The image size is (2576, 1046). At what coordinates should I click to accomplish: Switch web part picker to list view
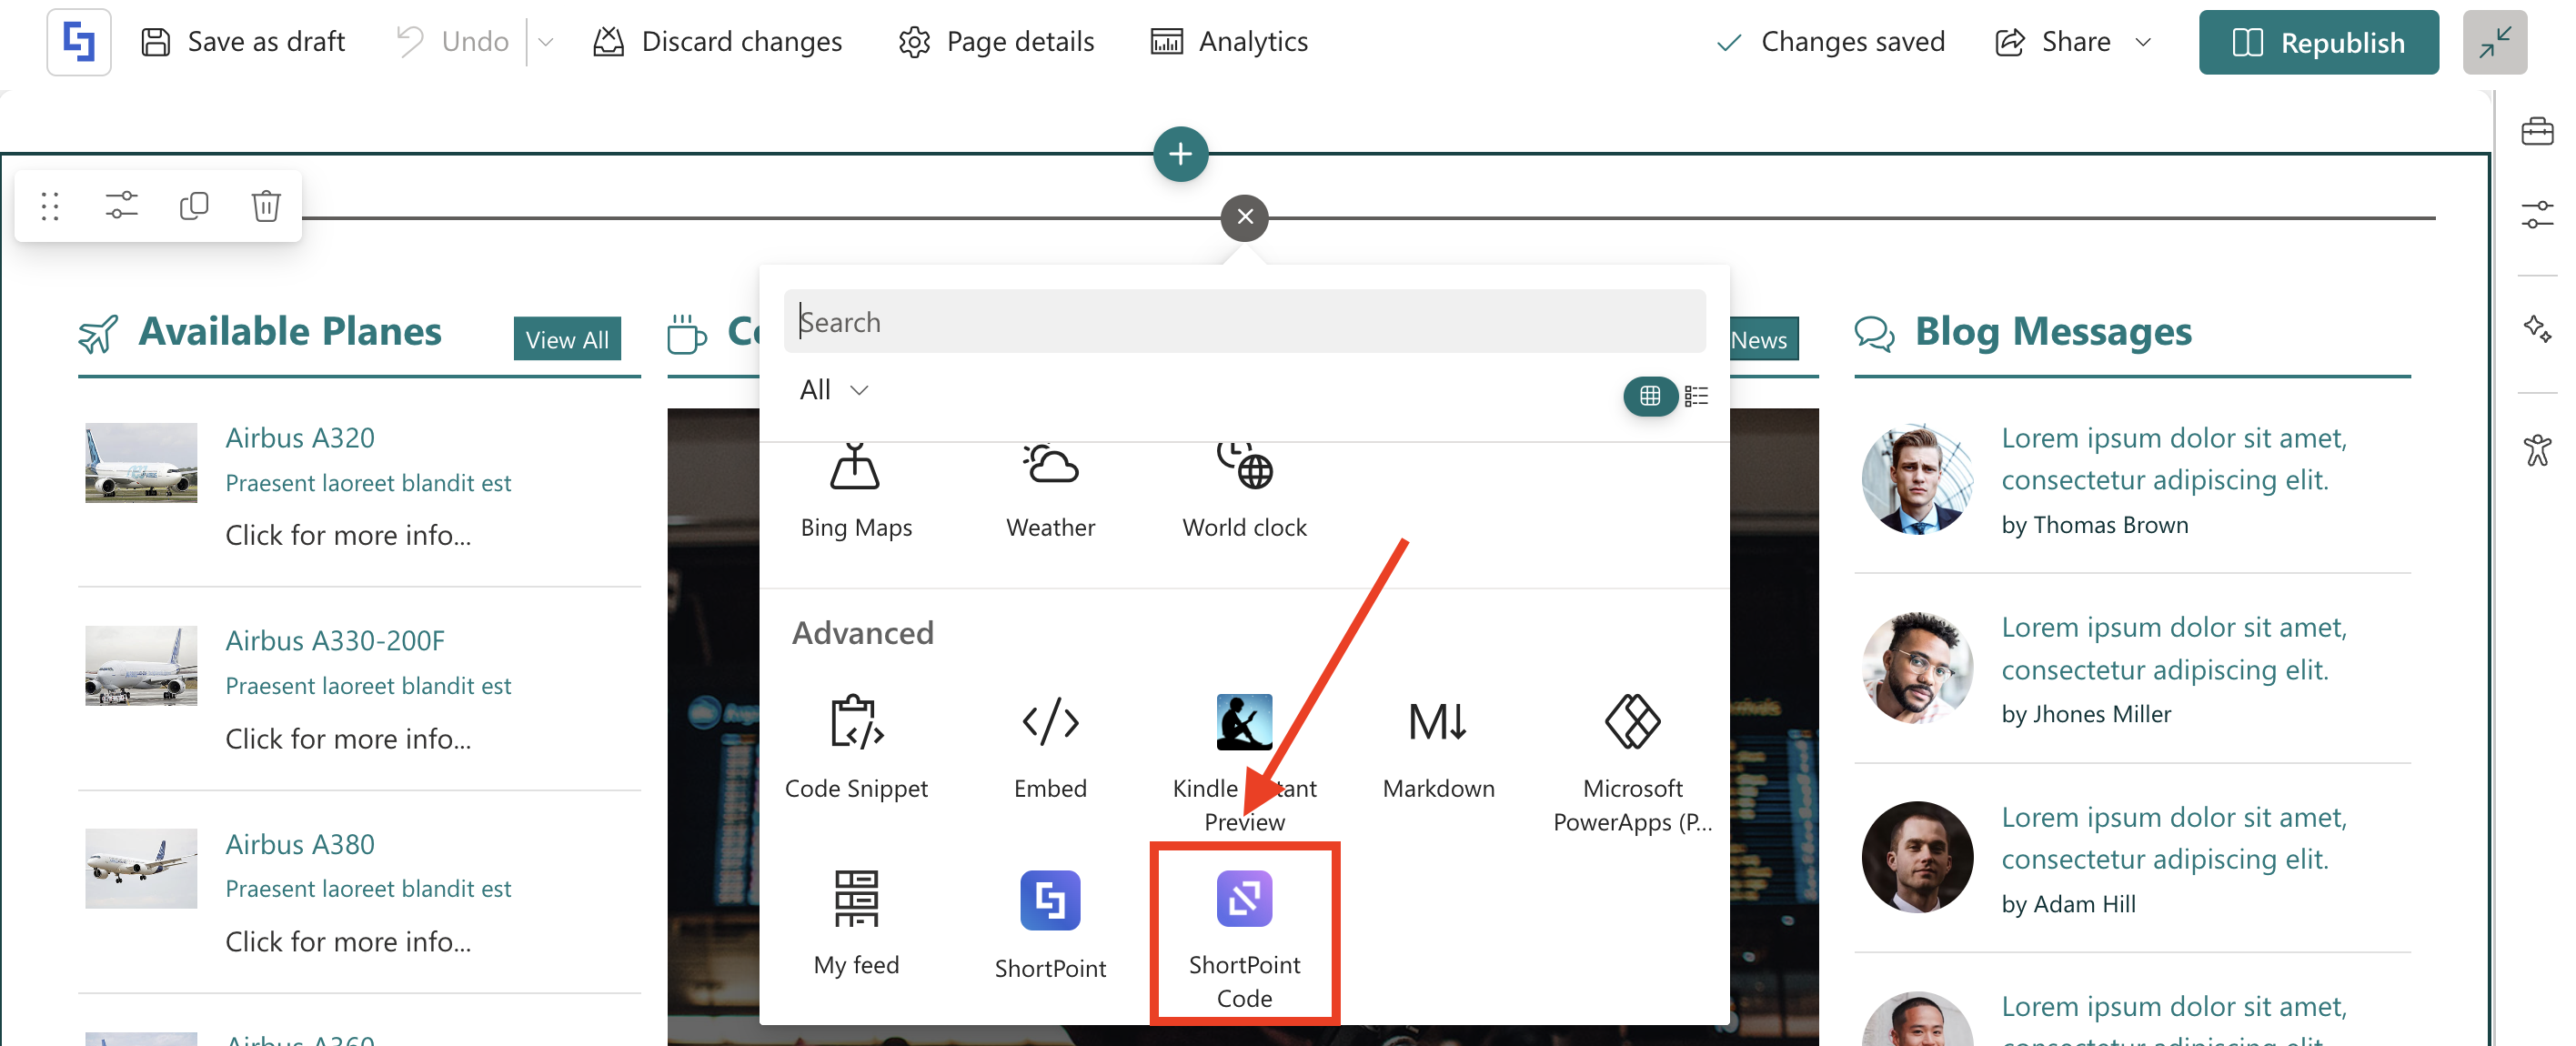coord(1696,396)
